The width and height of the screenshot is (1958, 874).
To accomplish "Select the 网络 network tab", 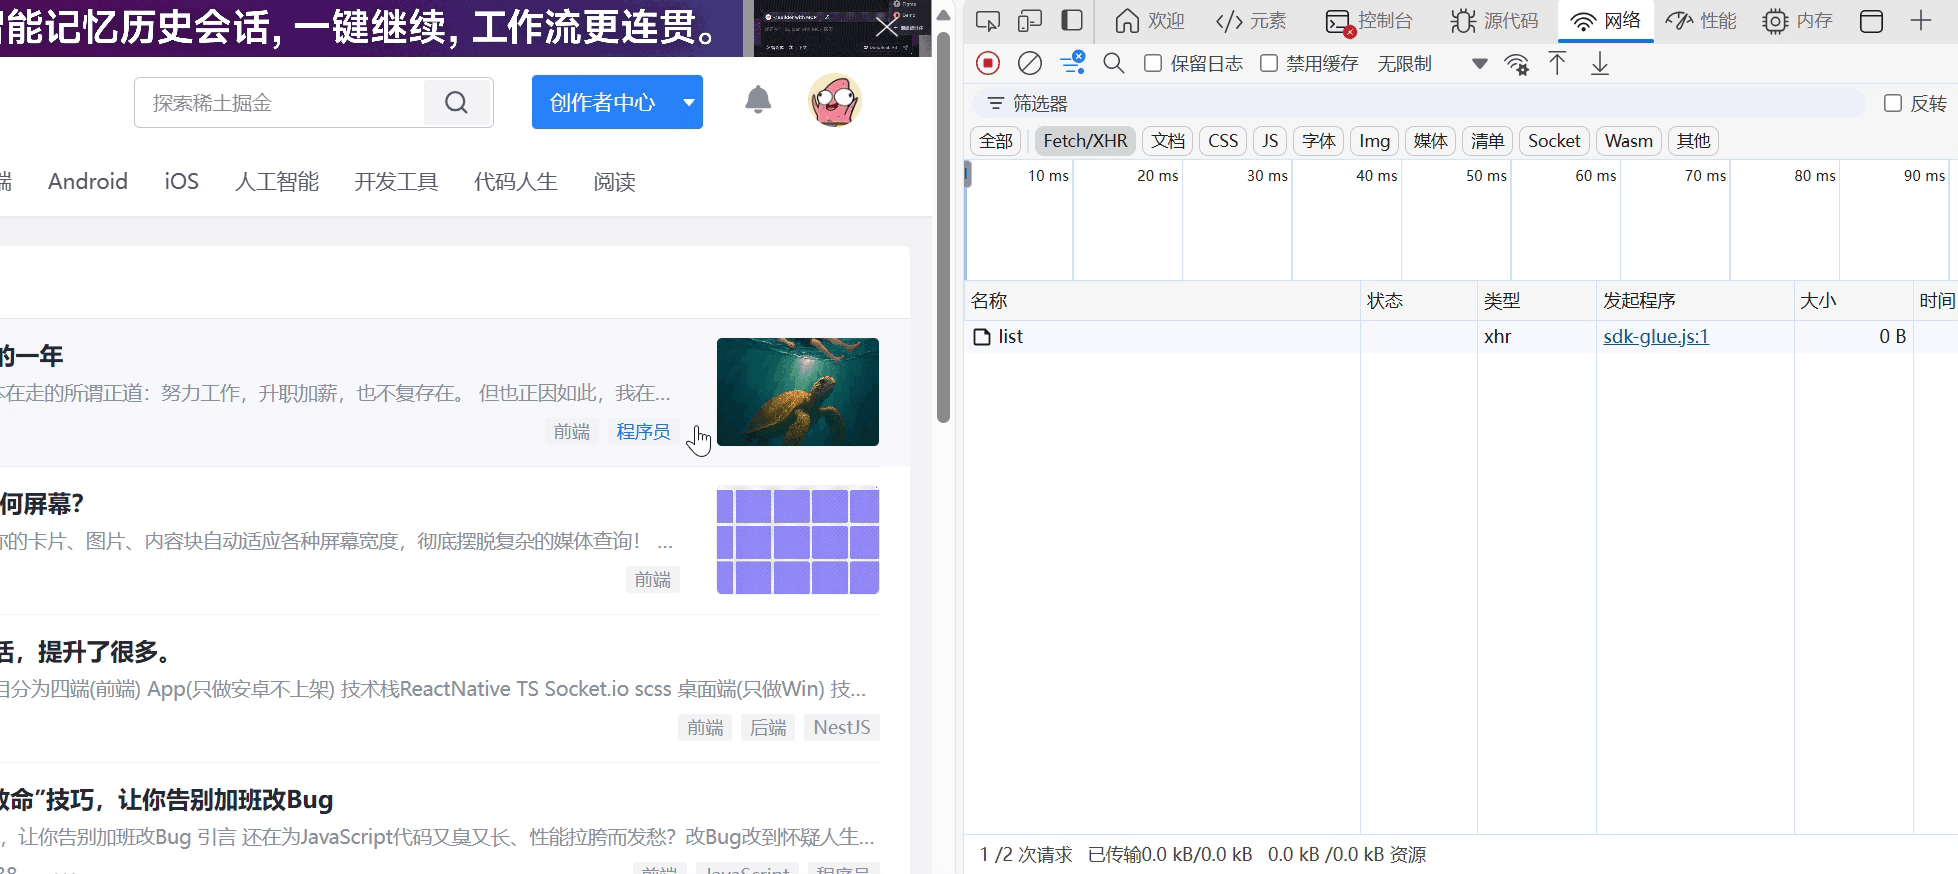I will [1606, 21].
